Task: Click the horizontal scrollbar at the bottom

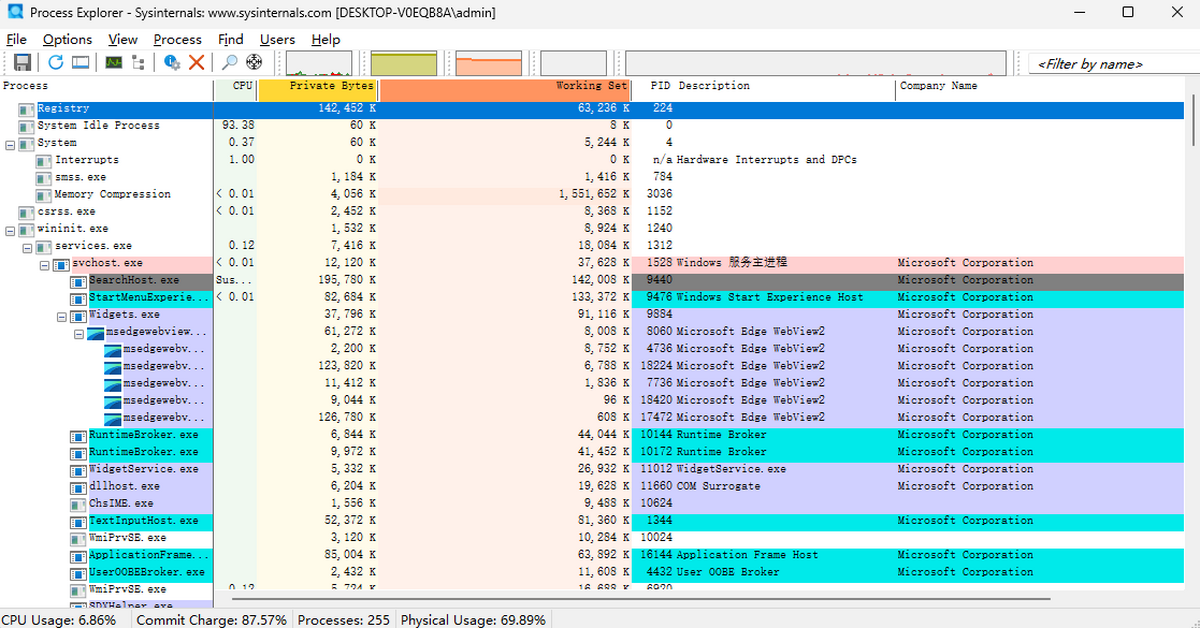Action: pyautogui.click(x=640, y=599)
